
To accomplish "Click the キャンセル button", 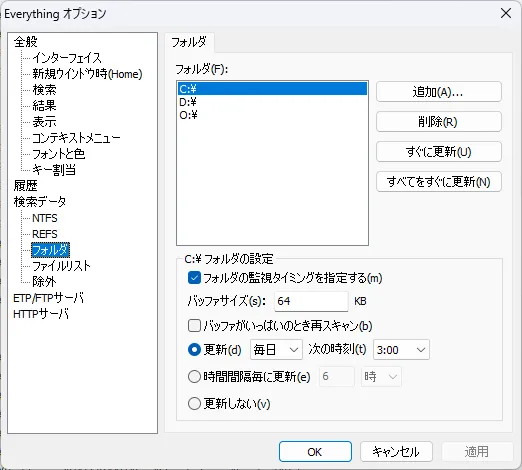I will tap(396, 452).
